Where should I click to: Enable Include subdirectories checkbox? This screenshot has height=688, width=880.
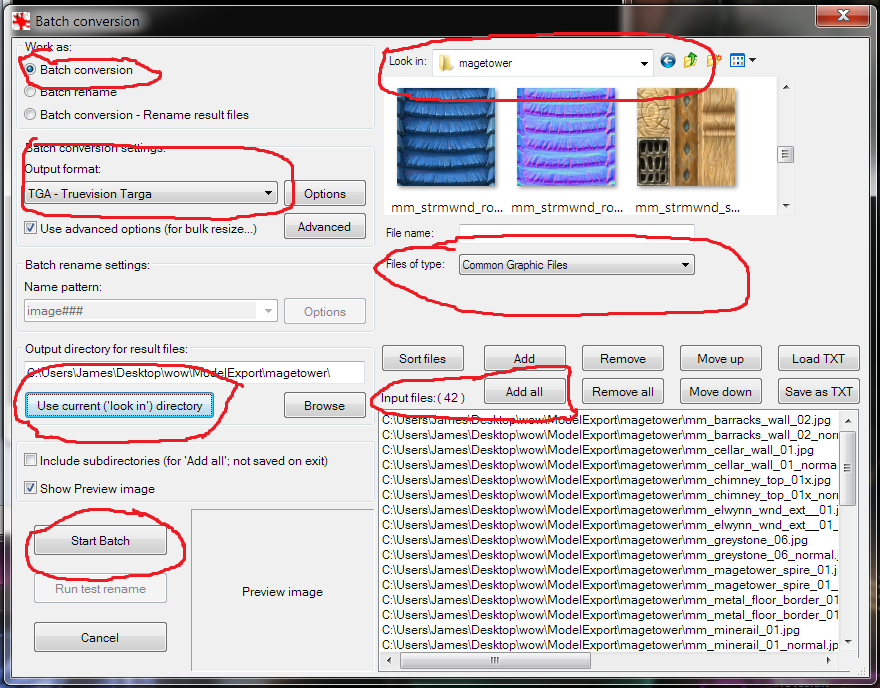tap(31, 461)
